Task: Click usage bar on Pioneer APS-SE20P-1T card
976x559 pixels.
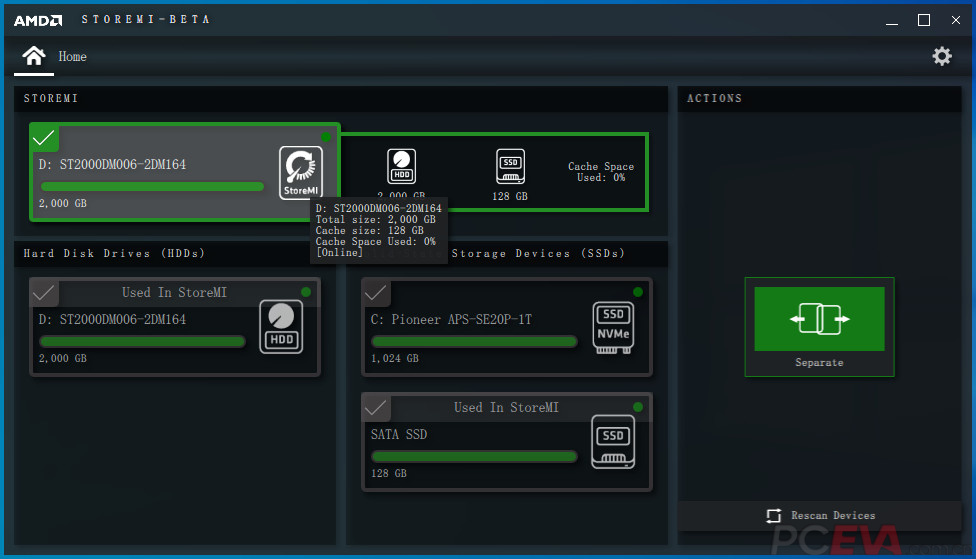Action: pyautogui.click(x=474, y=341)
